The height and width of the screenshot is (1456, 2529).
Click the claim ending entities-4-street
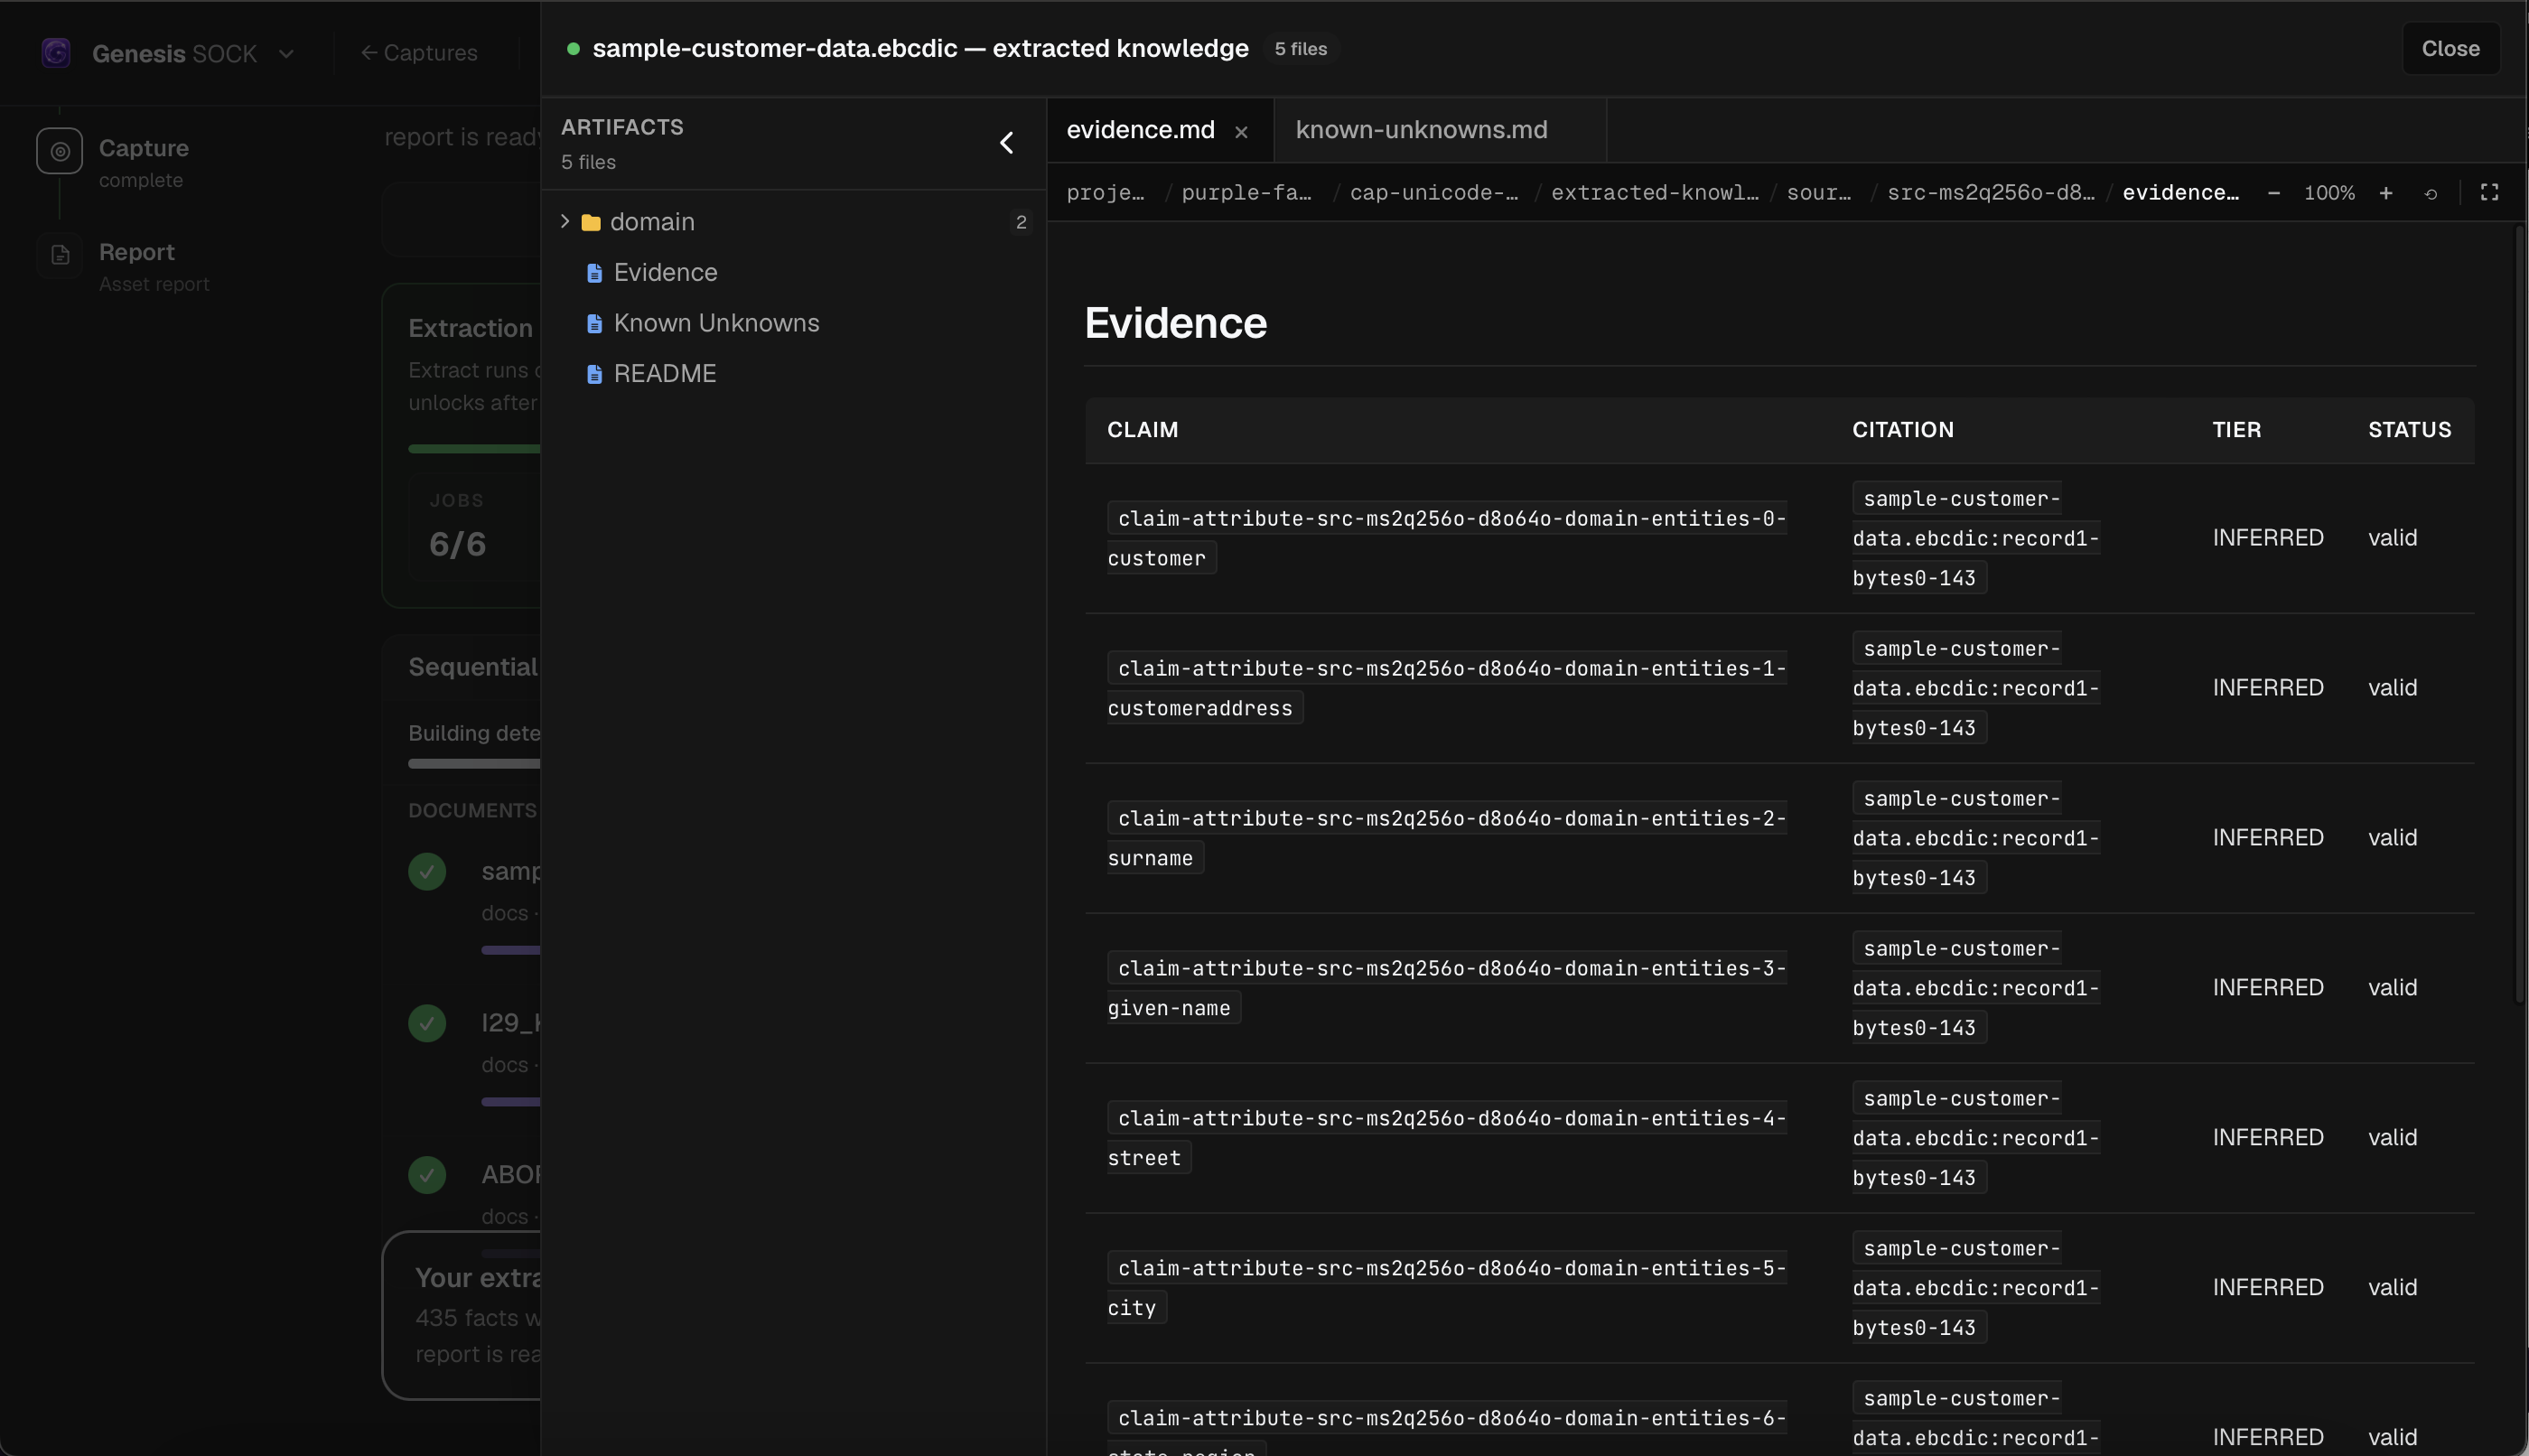(x=1446, y=1138)
